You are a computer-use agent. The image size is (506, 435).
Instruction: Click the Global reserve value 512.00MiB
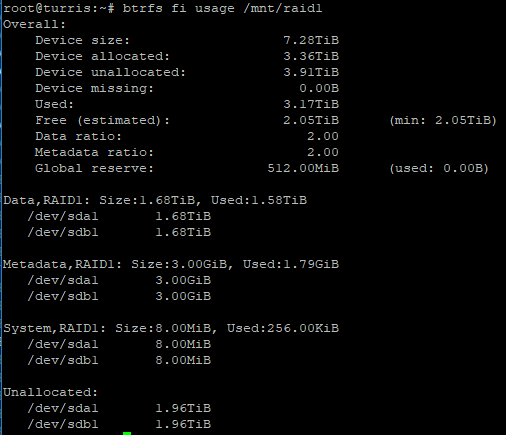tap(303, 168)
